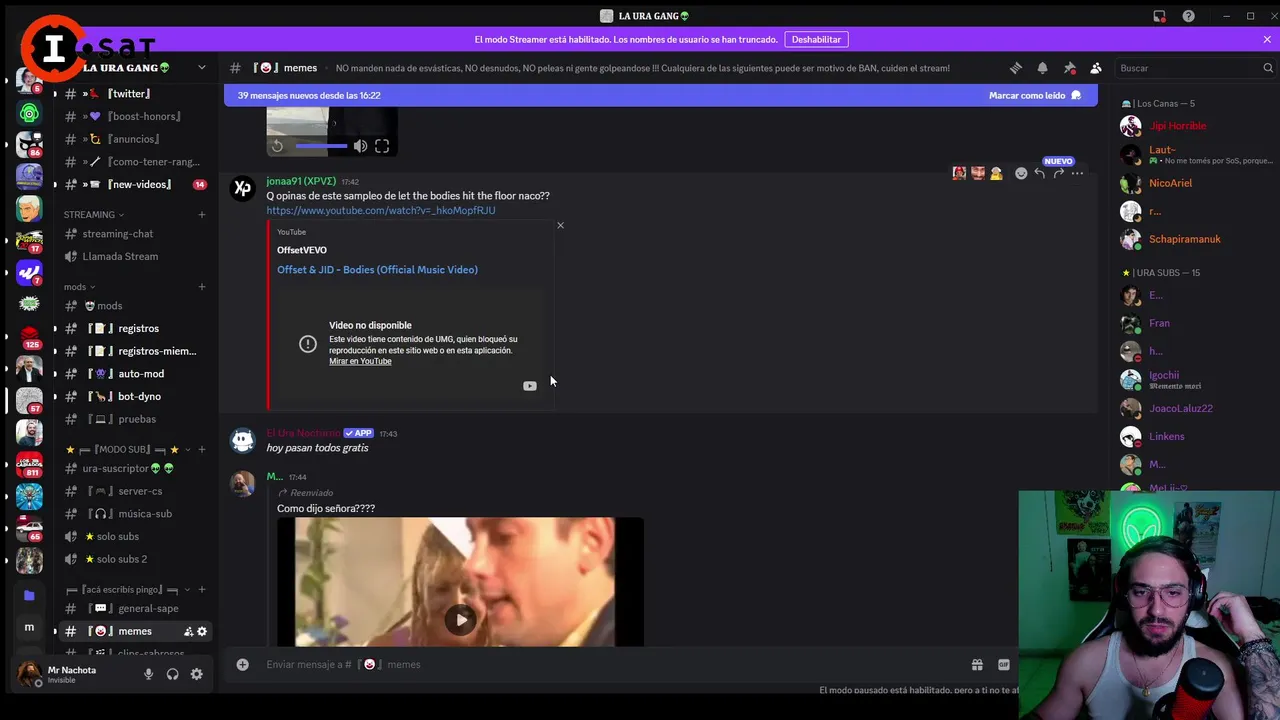Collapse the STREAMING category
The height and width of the screenshot is (720, 1280).
(x=93, y=215)
